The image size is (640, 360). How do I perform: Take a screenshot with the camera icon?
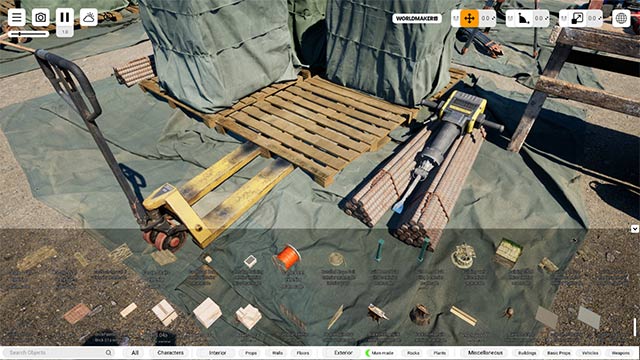40,18
